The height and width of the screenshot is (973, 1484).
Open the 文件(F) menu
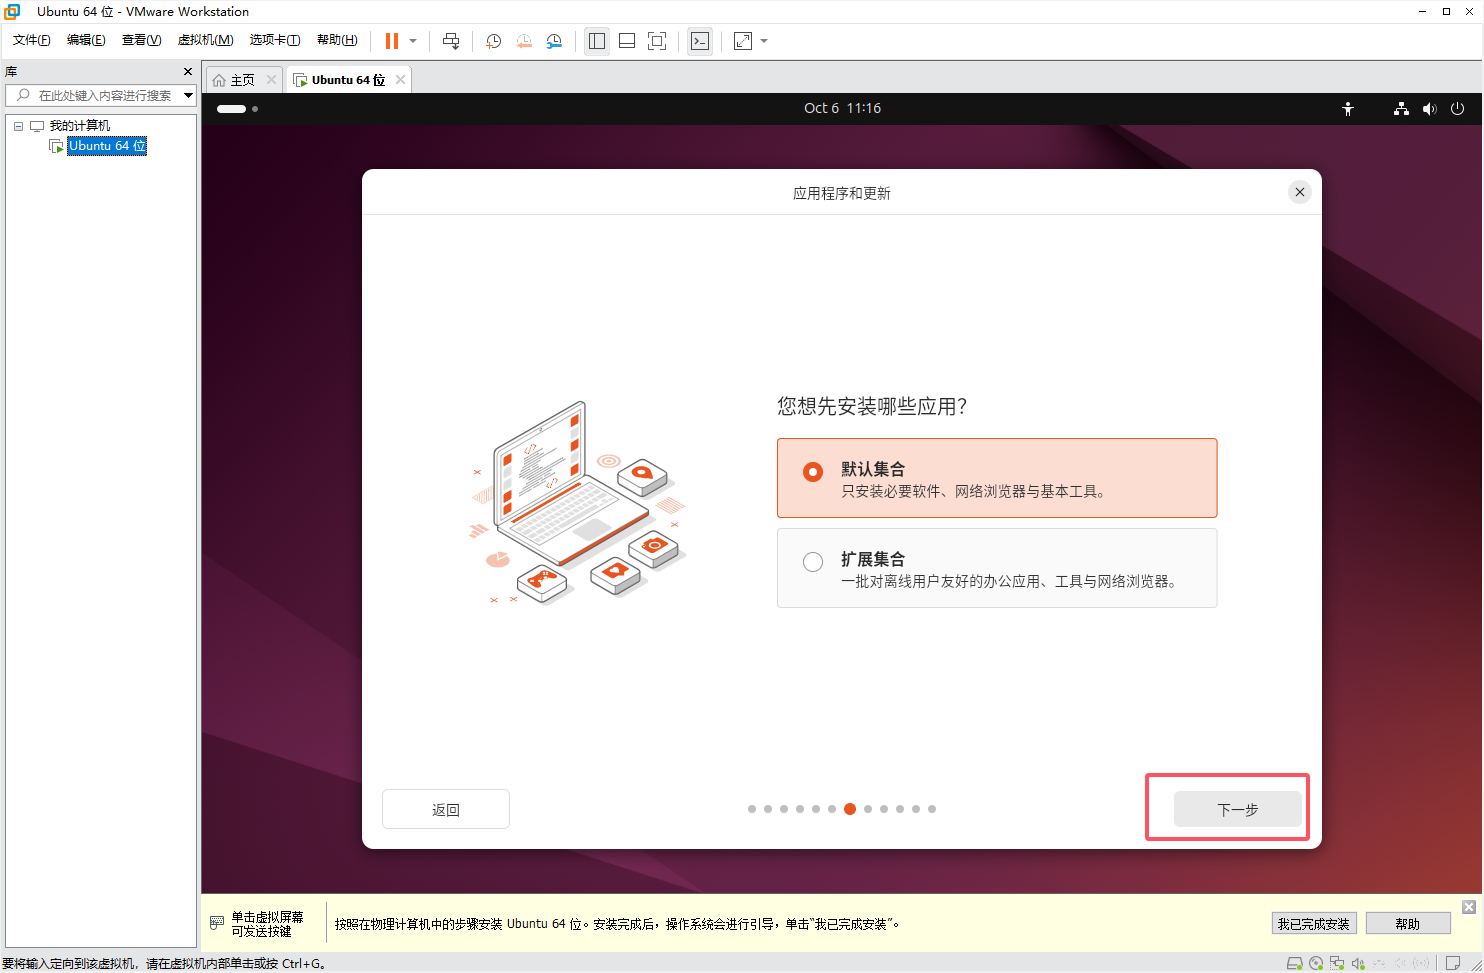[x=32, y=40]
